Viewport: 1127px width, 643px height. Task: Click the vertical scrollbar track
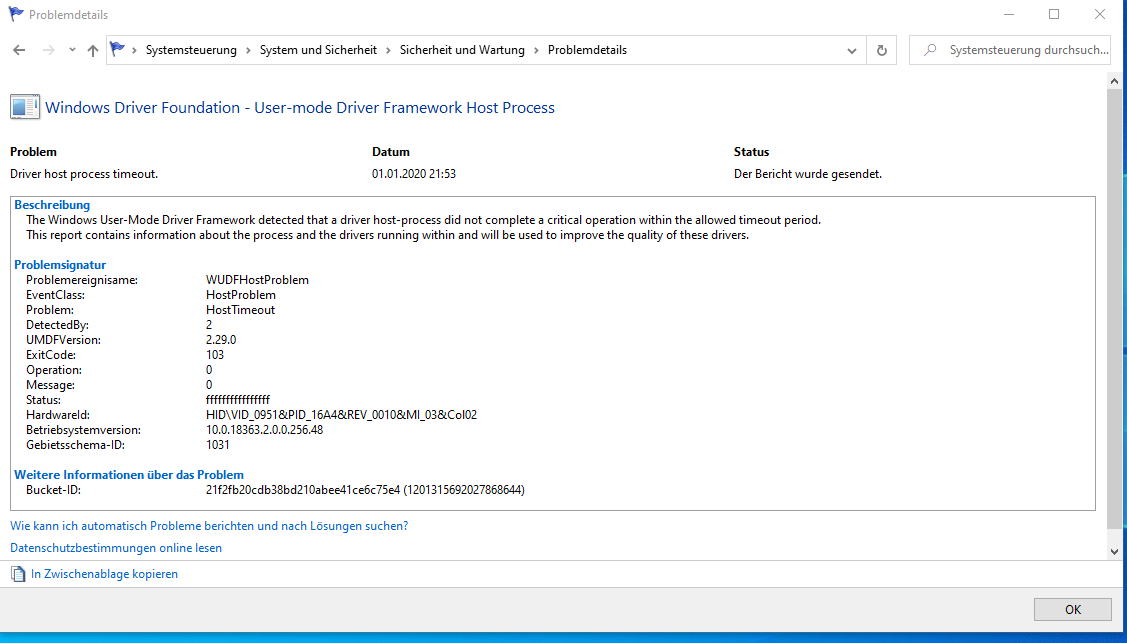coord(1114,316)
